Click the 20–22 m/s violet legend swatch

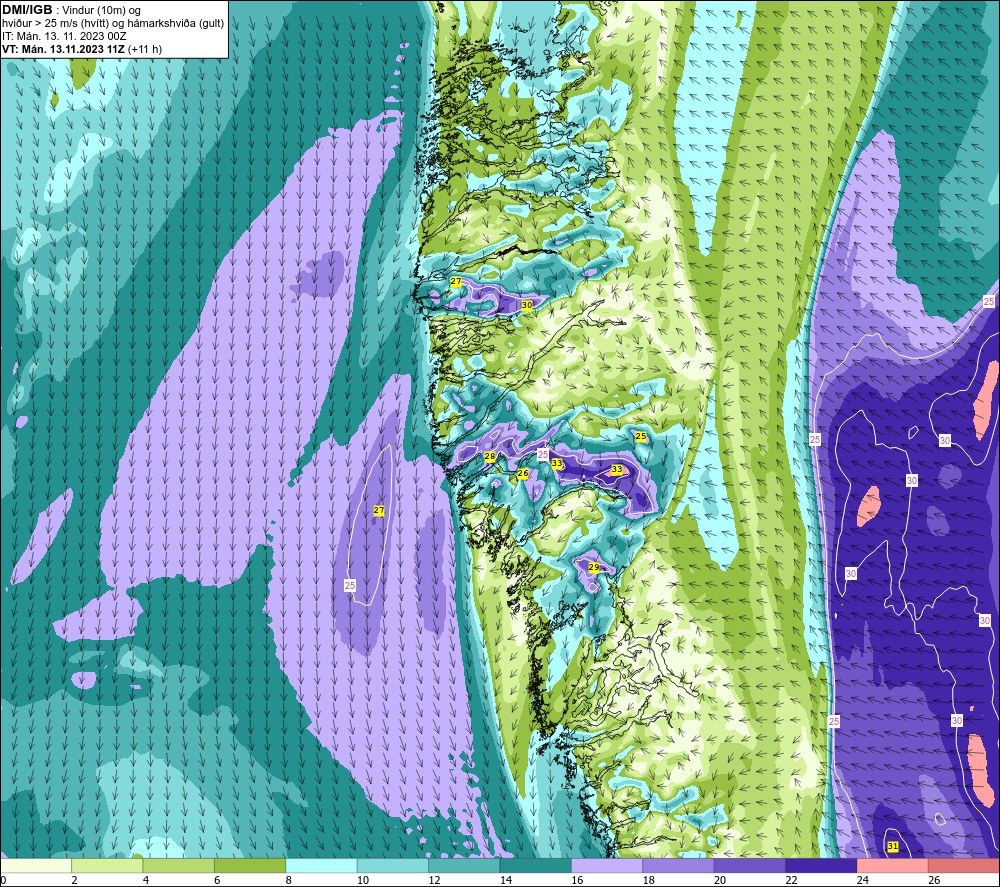pyautogui.click(x=750, y=865)
